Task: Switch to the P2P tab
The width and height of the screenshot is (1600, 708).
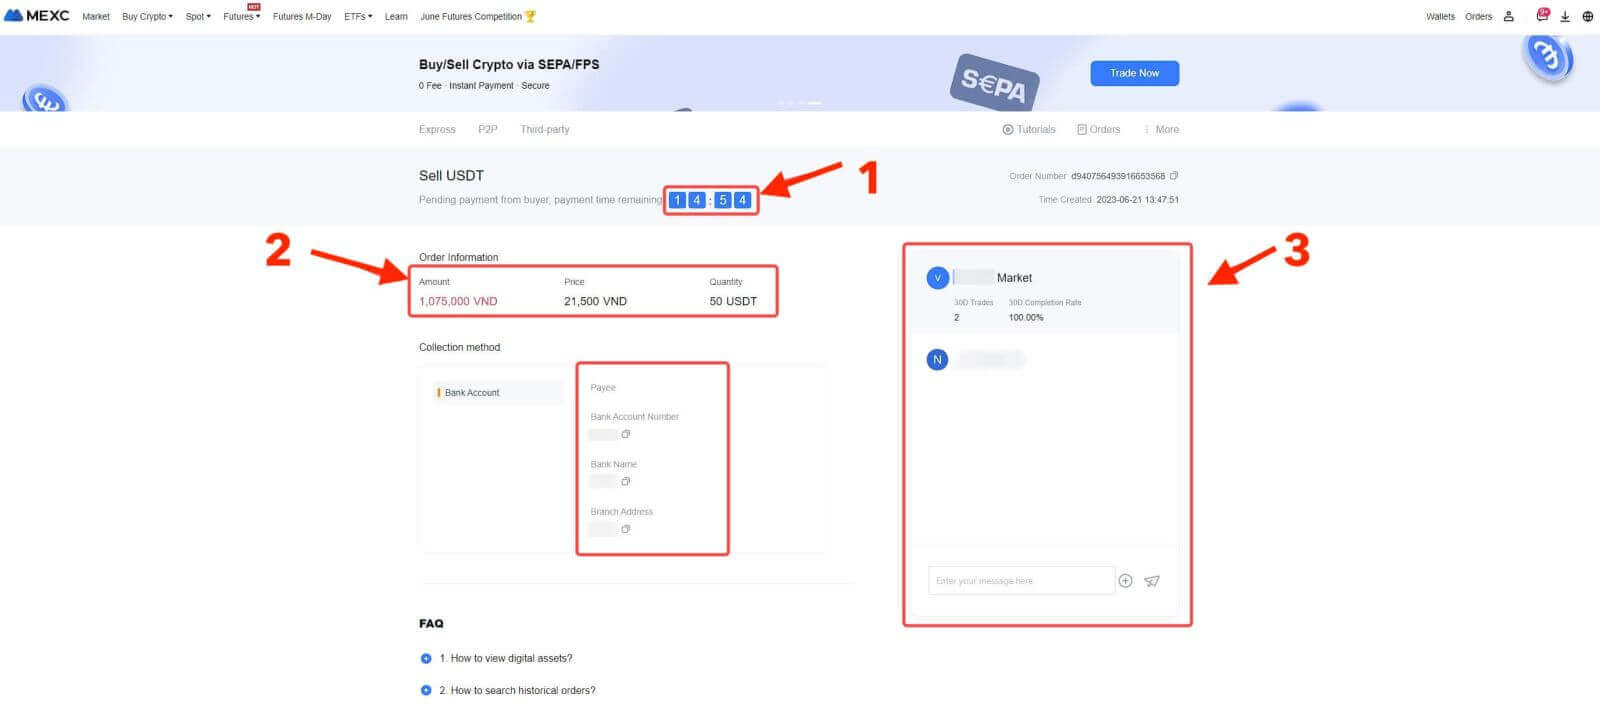Action: tap(487, 130)
